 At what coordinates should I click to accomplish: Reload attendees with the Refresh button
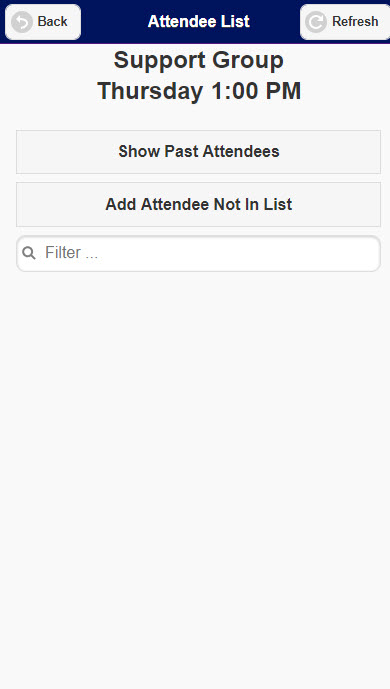point(345,22)
